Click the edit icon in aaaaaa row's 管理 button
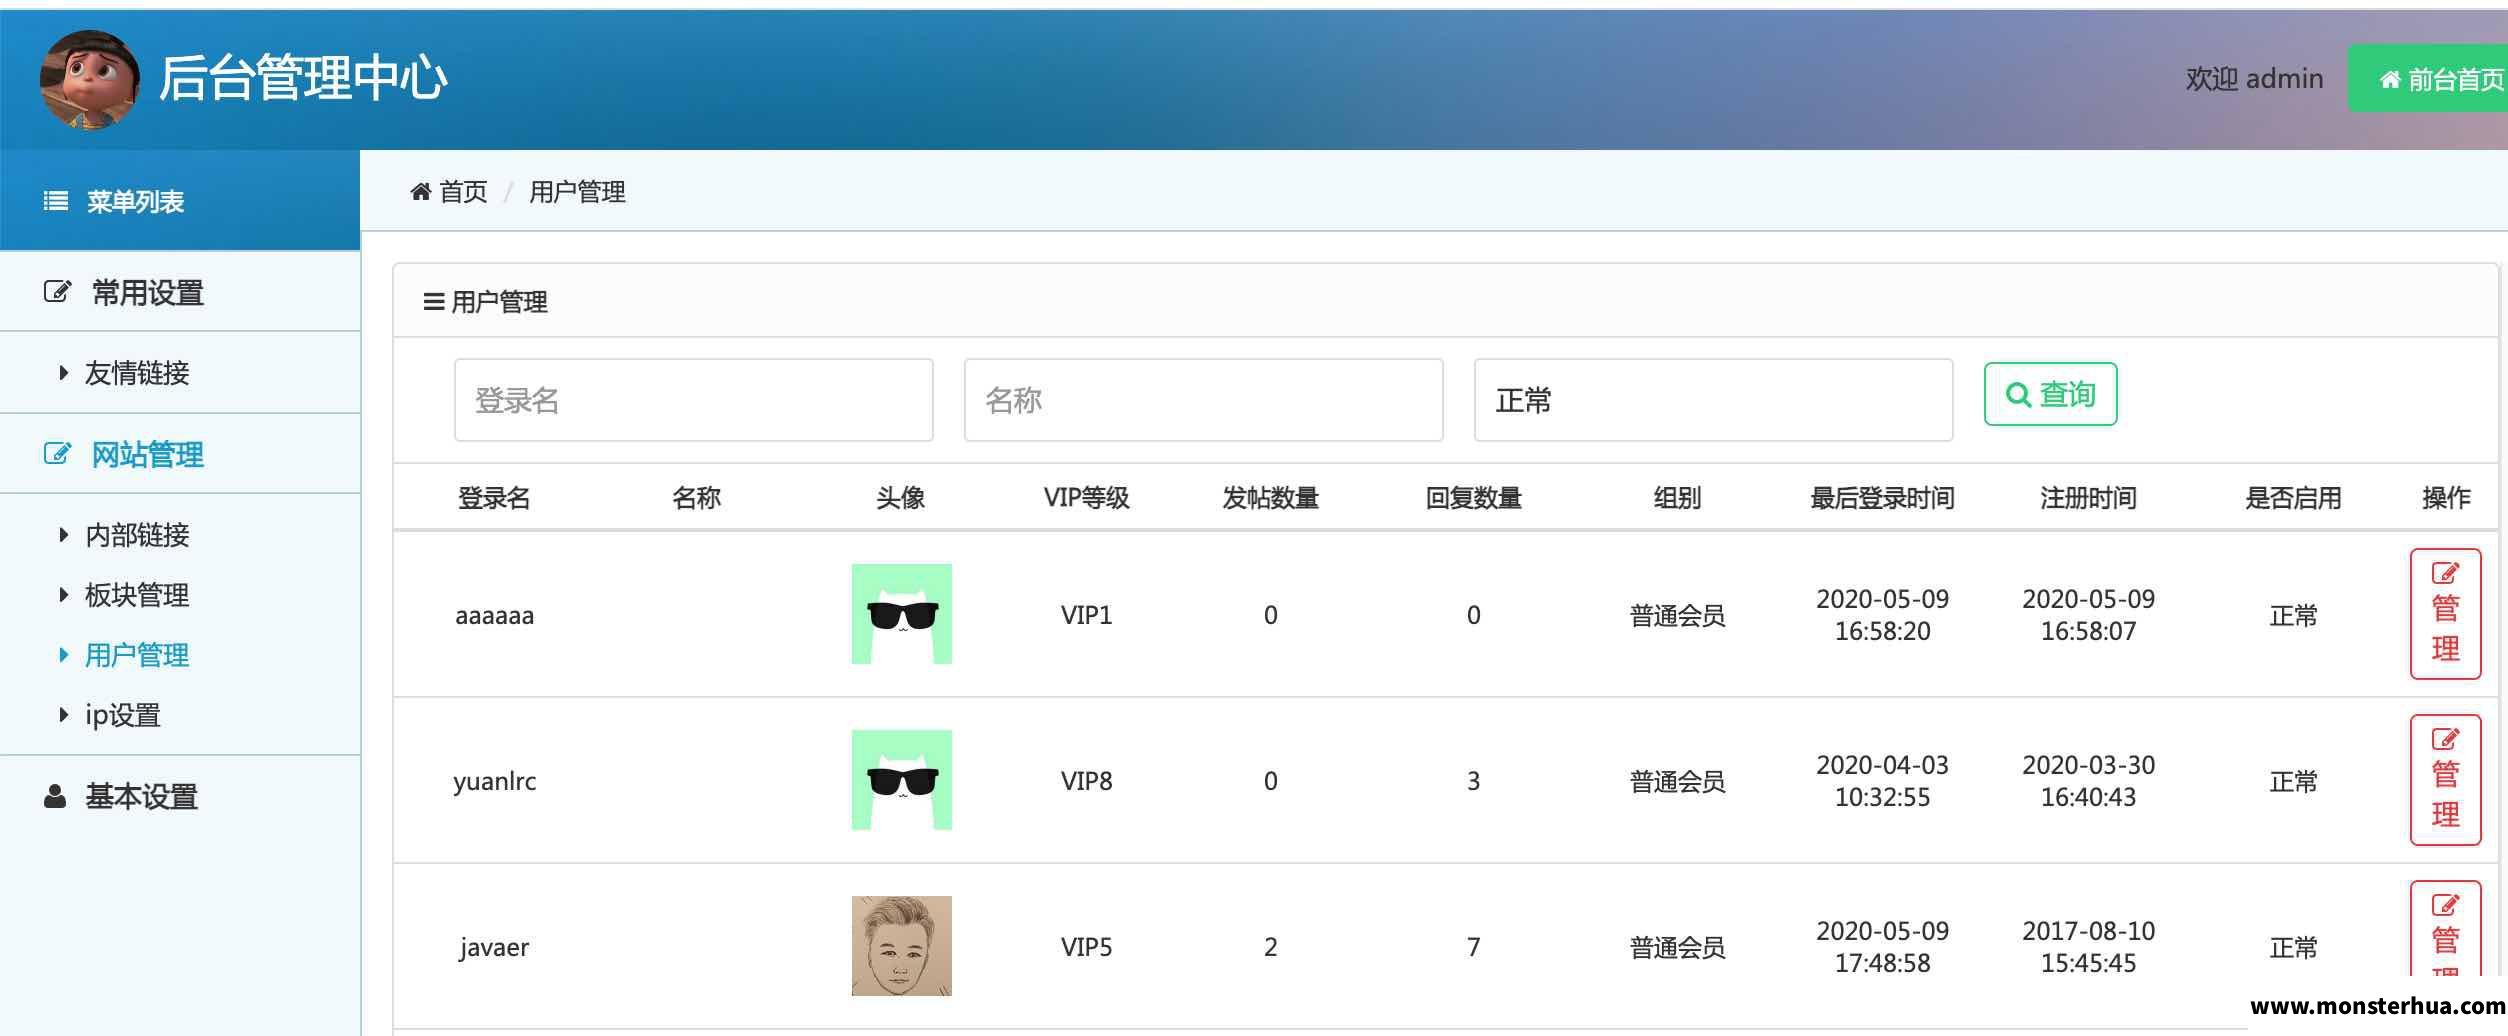Viewport: 2508px width, 1036px height. [2445, 573]
